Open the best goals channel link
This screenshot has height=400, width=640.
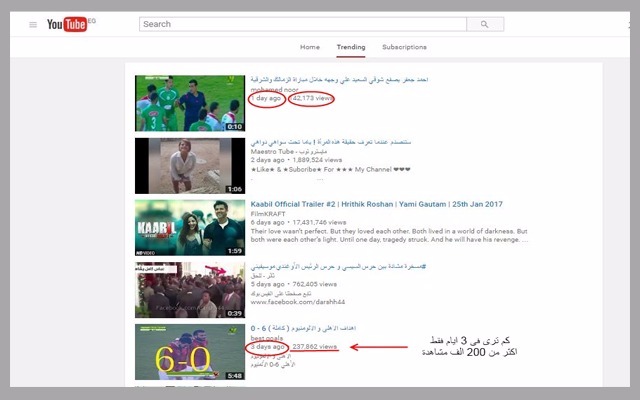pos(268,337)
